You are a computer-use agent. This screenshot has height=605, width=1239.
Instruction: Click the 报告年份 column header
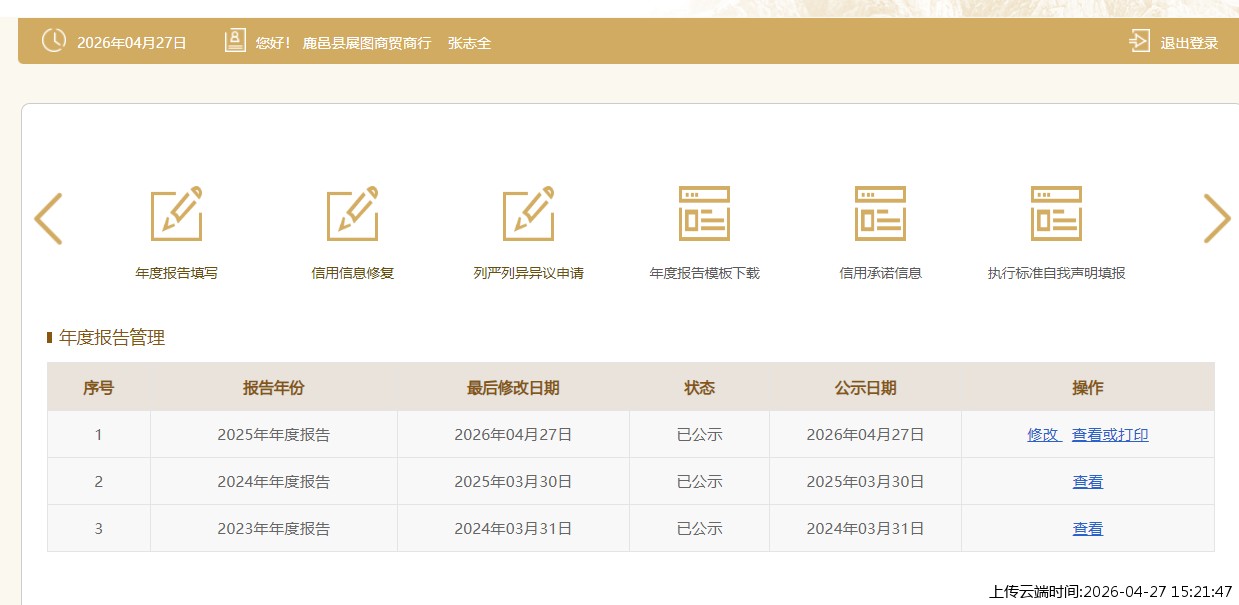273,388
